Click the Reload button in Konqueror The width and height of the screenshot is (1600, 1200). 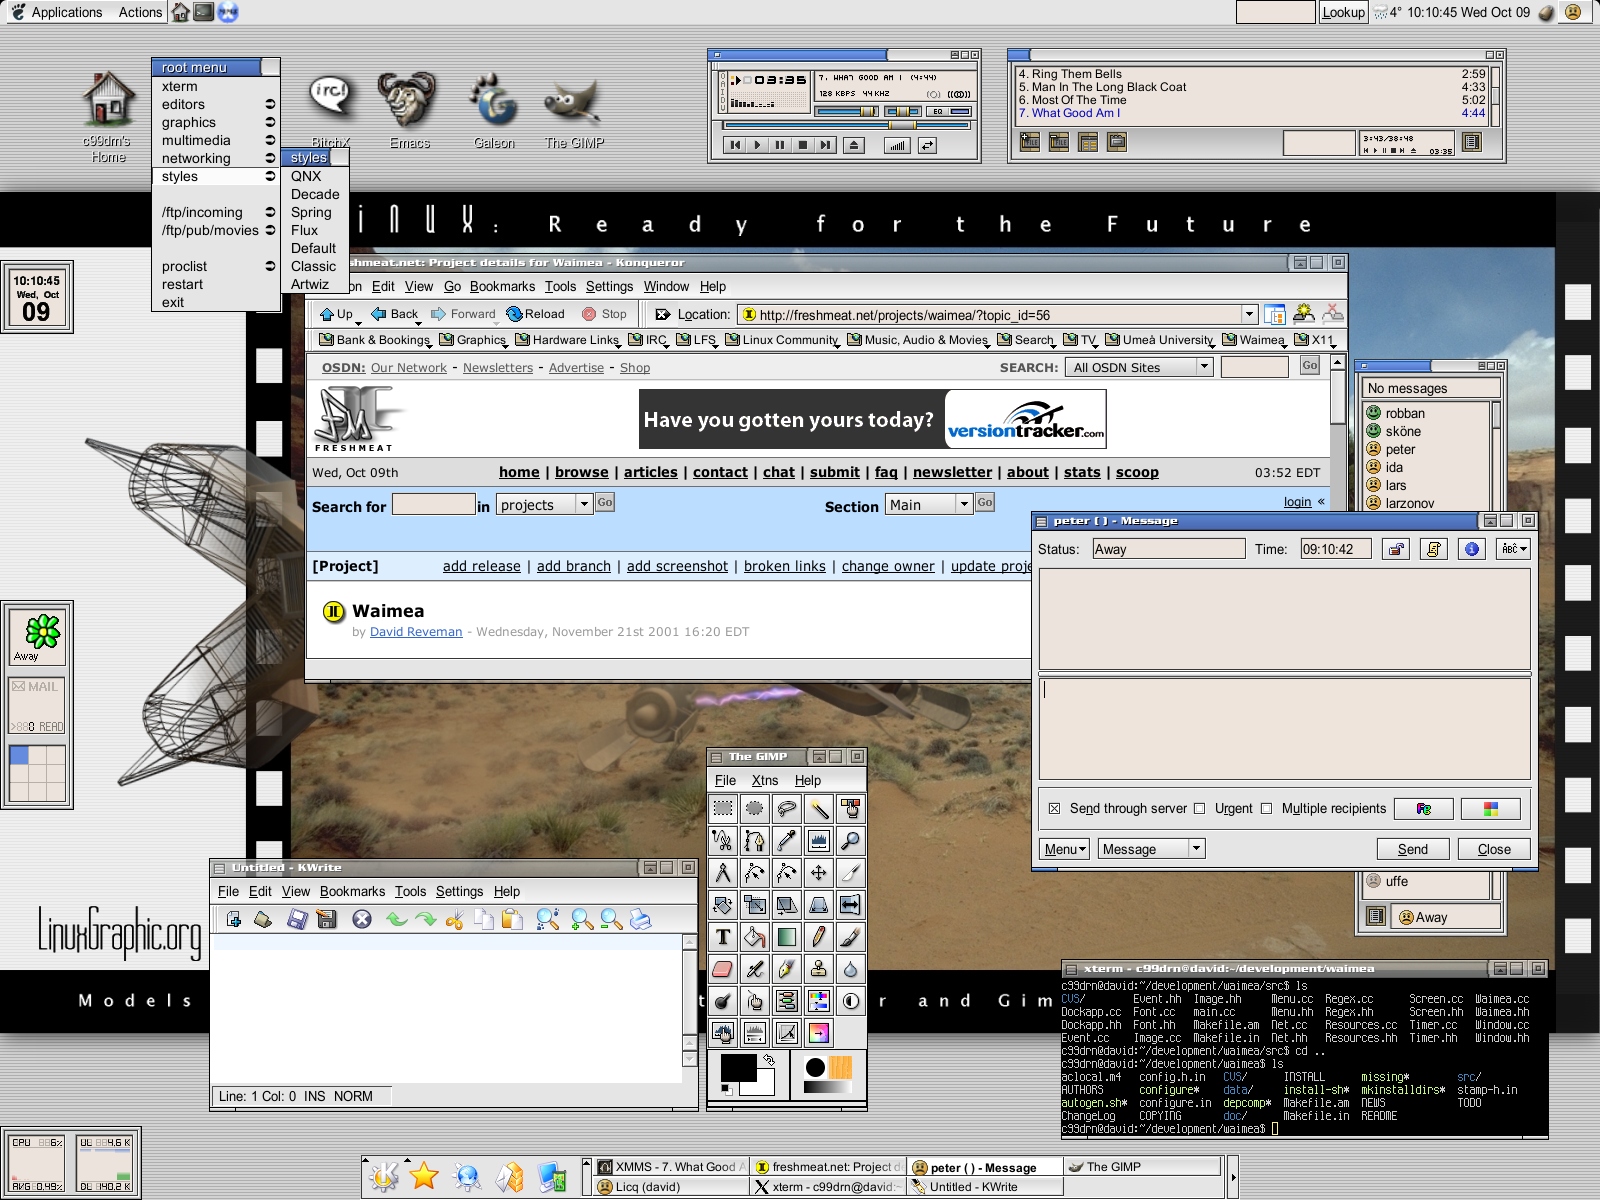tap(535, 314)
